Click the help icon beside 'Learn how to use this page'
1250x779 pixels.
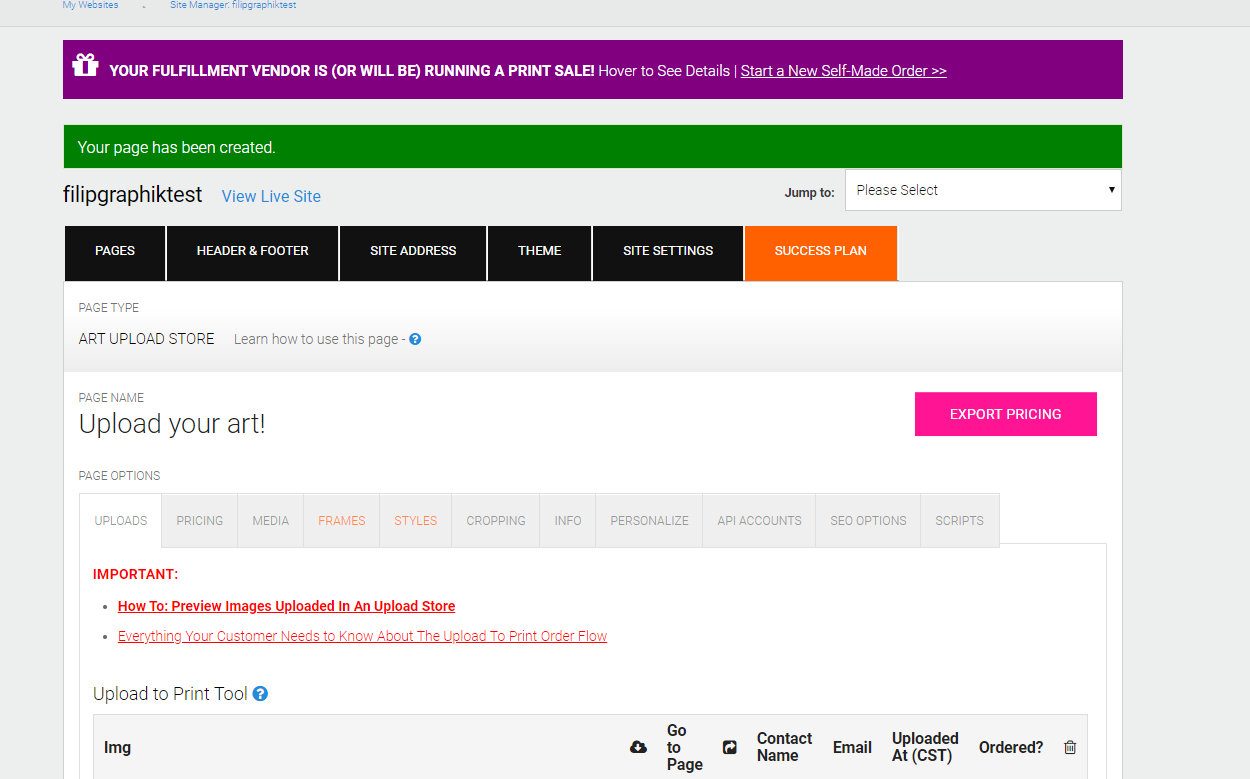[x=415, y=339]
